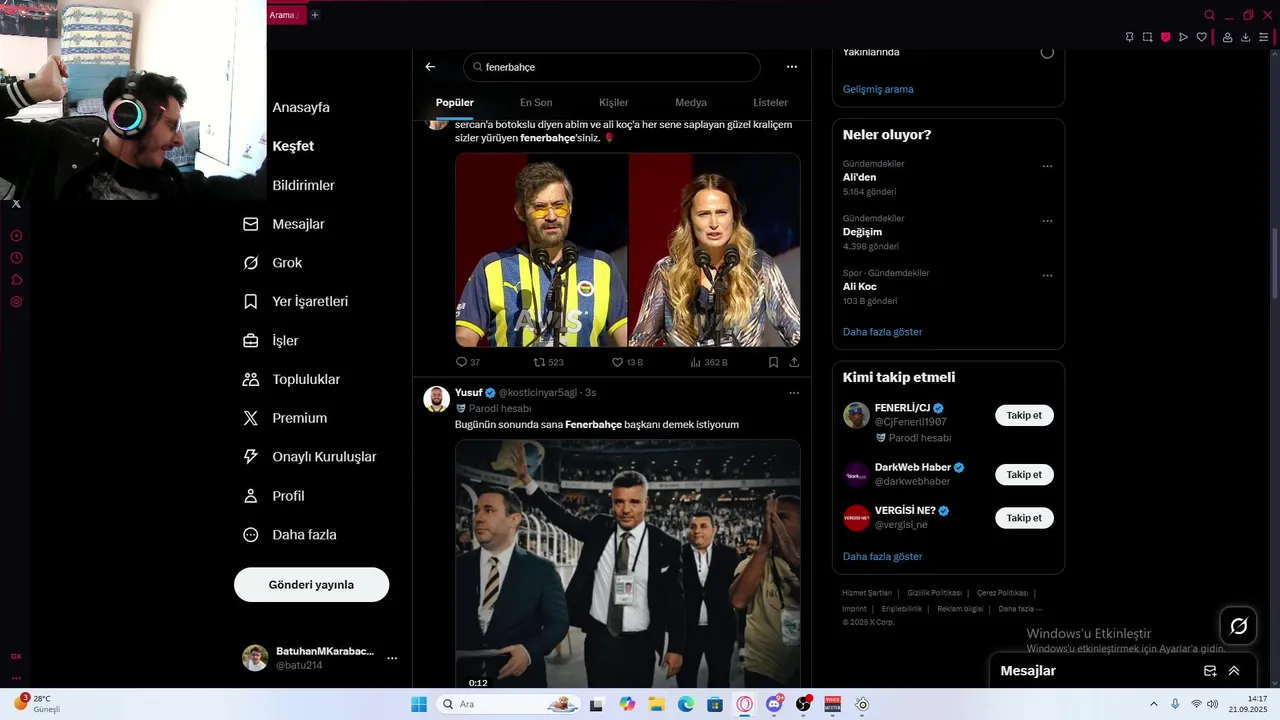Switch to the Popüler tab
The image size is (1280, 720).
pos(455,102)
